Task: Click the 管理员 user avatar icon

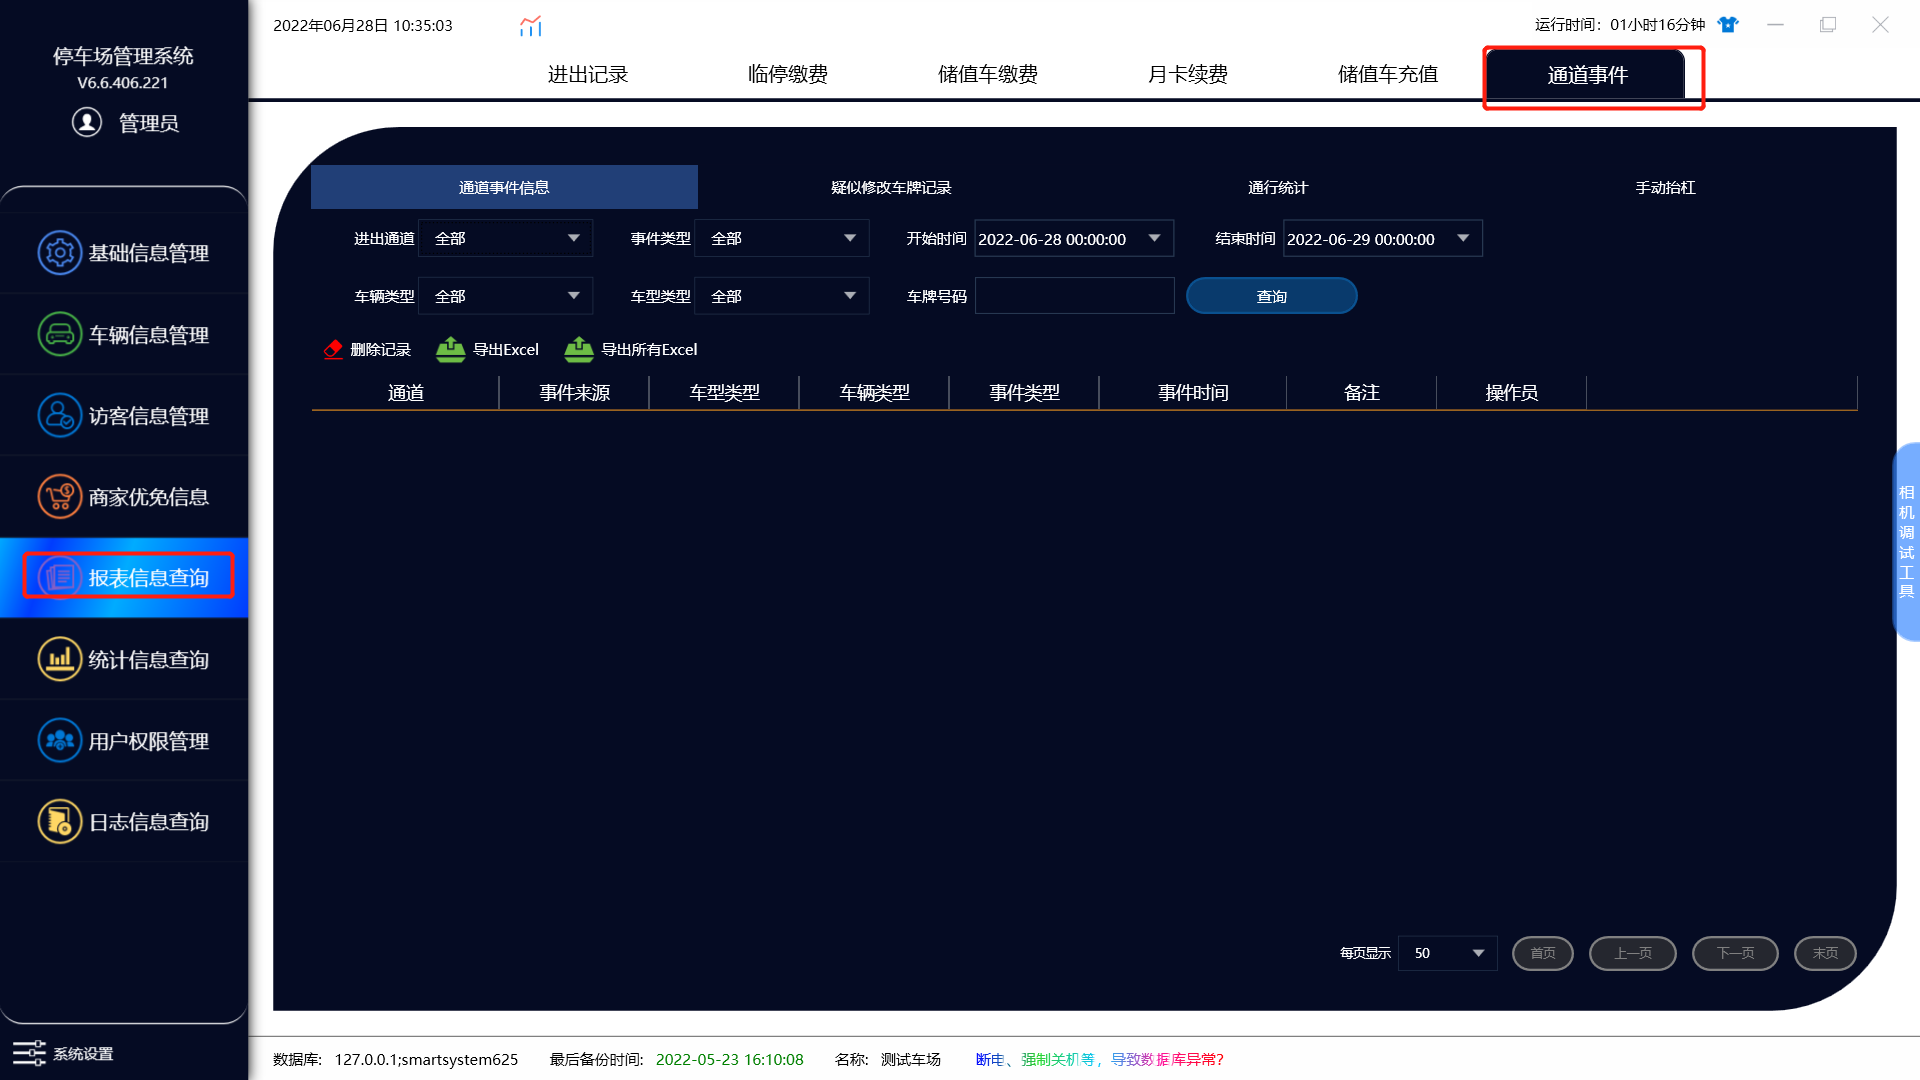Action: (x=87, y=122)
